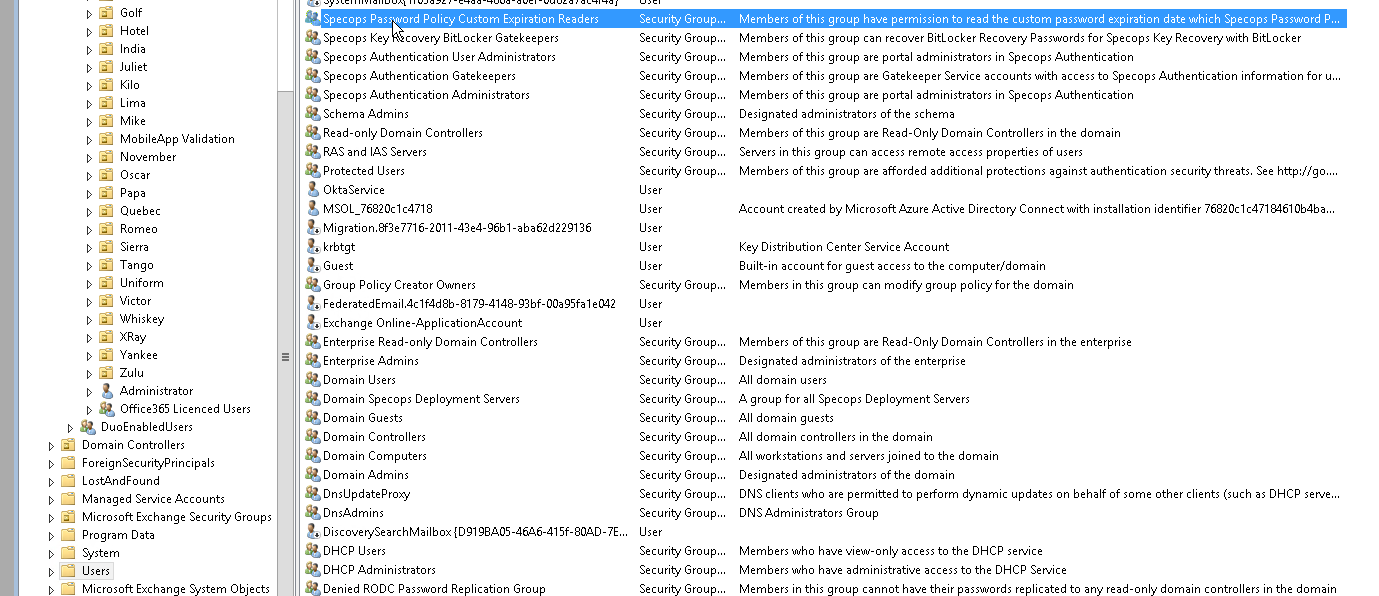Click the MSOL_76820c1c4718 user icon
The height and width of the screenshot is (596, 1379).
click(312, 209)
